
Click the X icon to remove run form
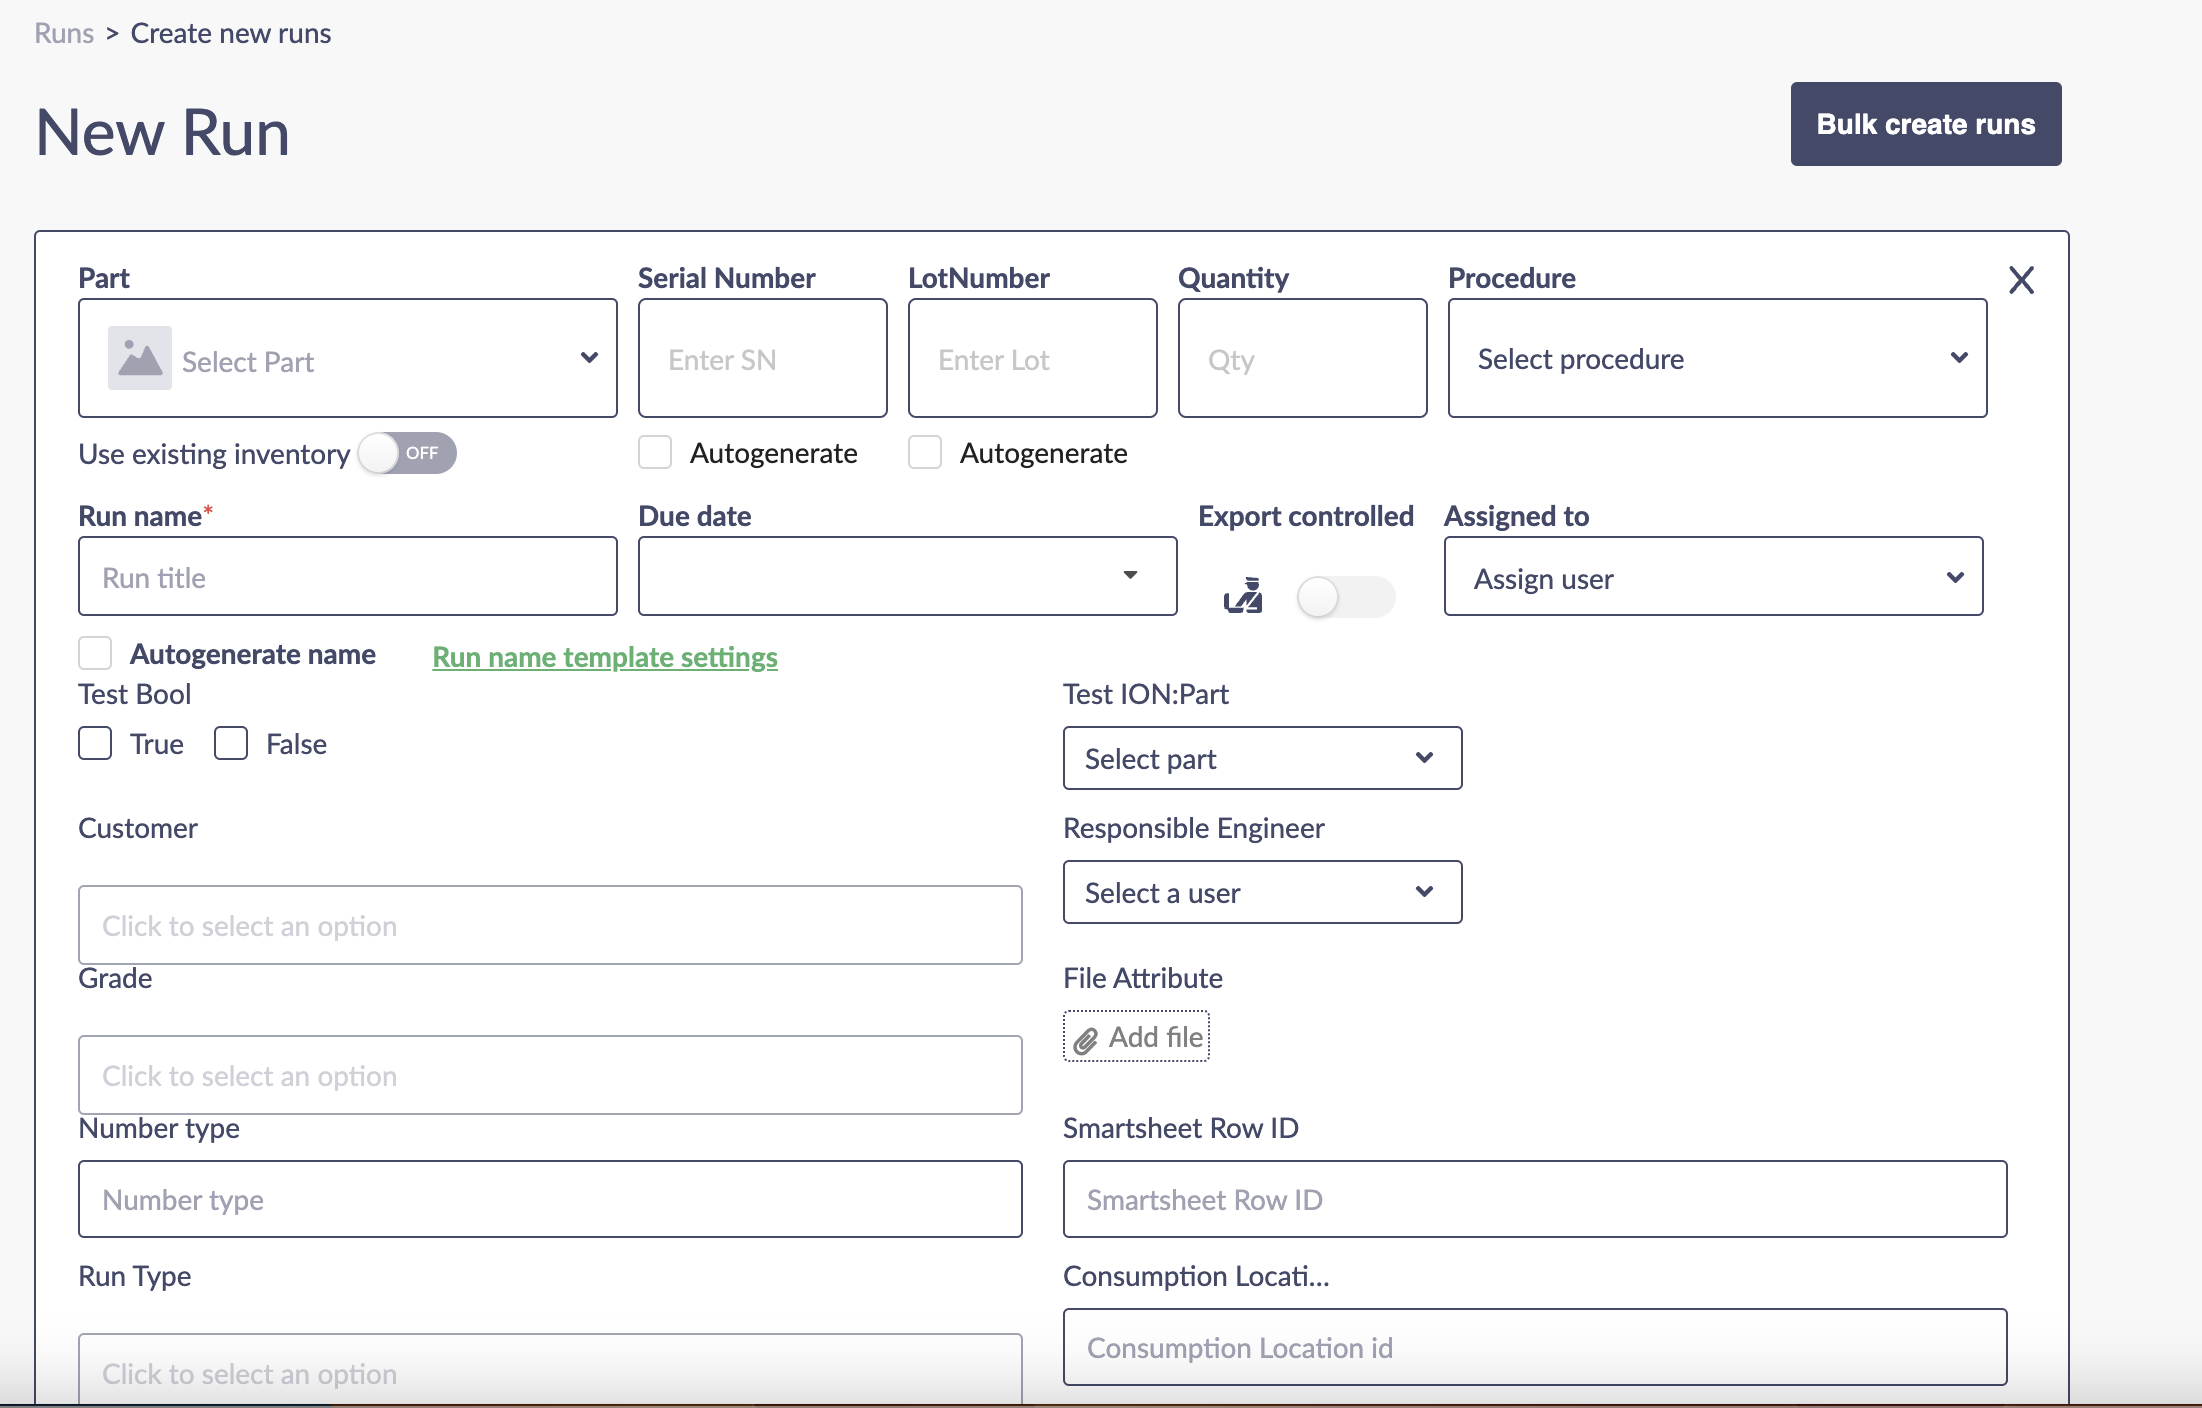pyautogui.click(x=2021, y=280)
